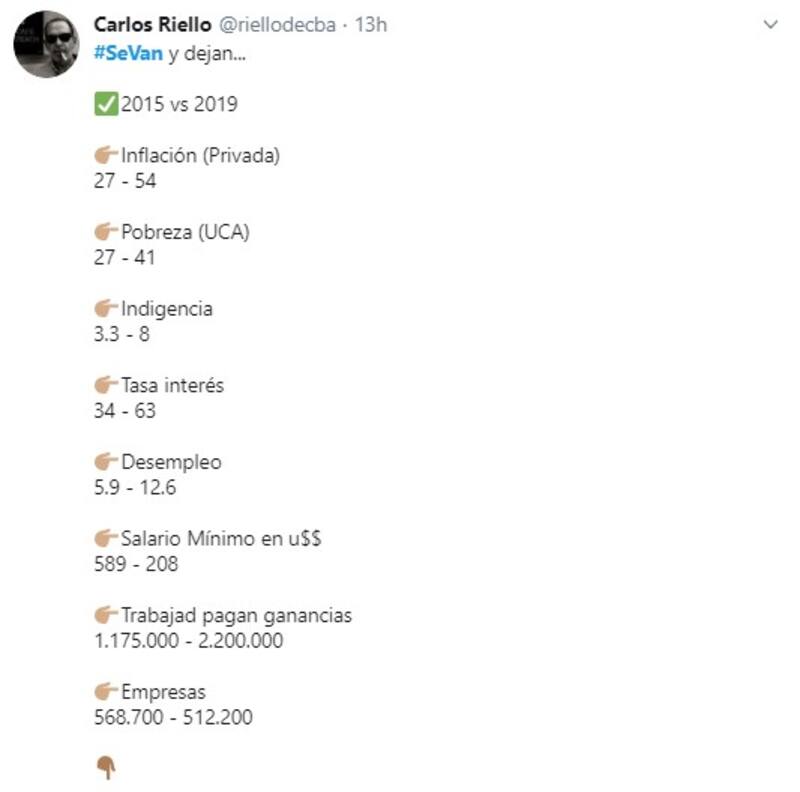The image size is (800, 792).
Task: Click the pointing hand emoji beside Trabajad pagan ganancias
Action: [x=105, y=615]
